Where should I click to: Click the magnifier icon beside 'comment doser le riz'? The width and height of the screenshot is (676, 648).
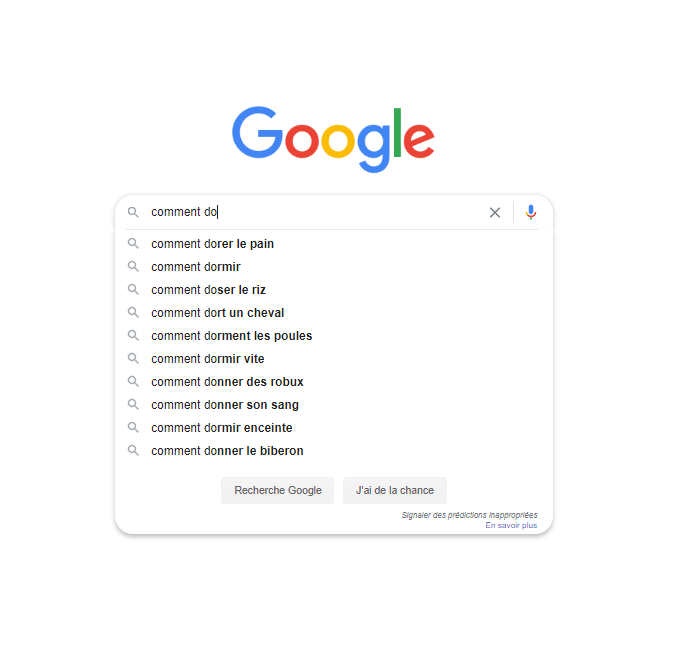[x=133, y=289]
